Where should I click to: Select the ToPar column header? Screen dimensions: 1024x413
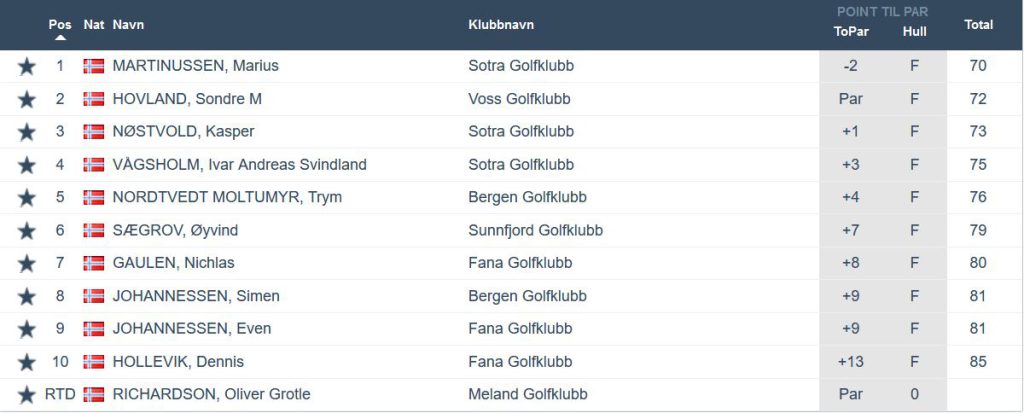851,31
